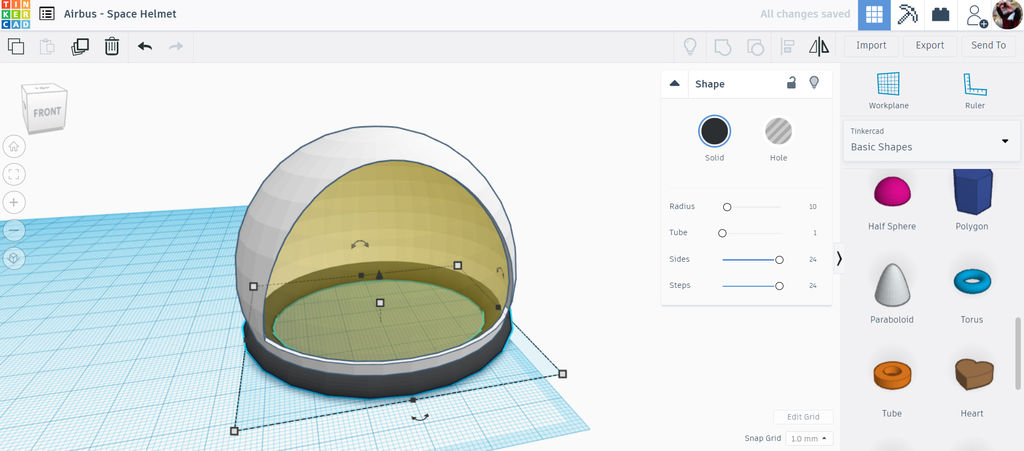Screen dimensions: 1024x451
Task: Undo the last action
Action: coord(145,46)
